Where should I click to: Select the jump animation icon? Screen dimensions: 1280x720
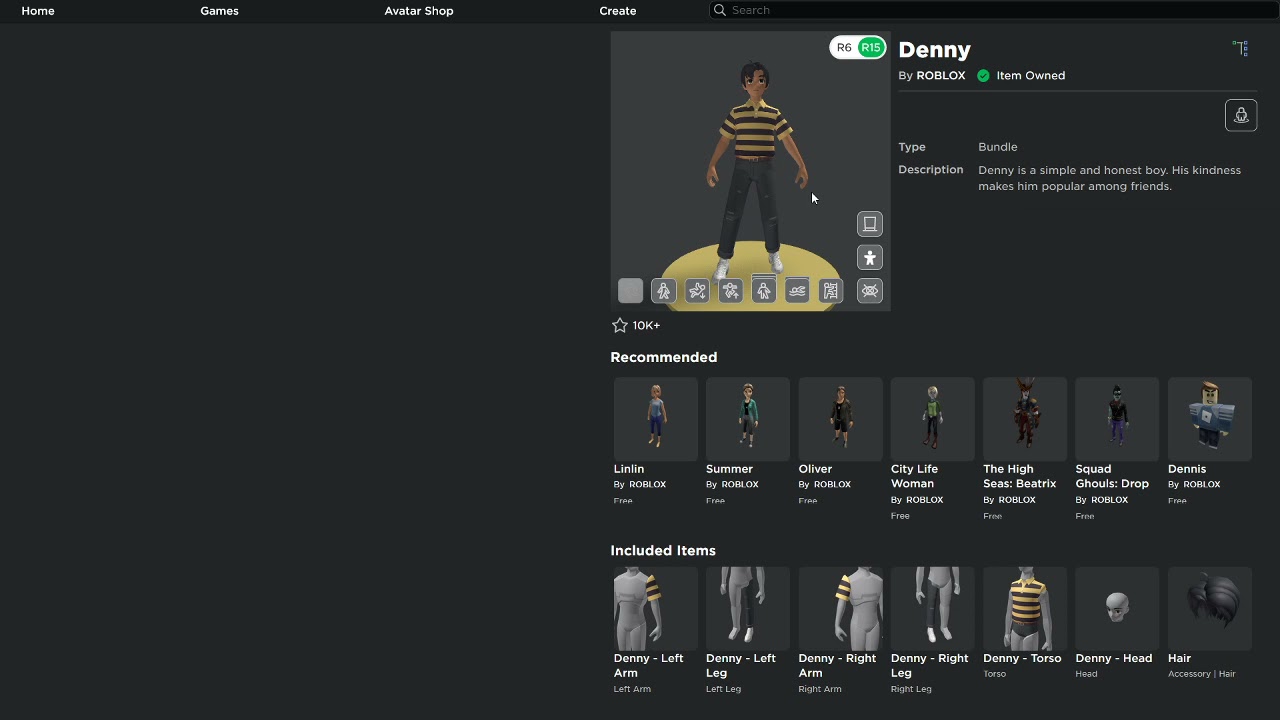coord(731,291)
